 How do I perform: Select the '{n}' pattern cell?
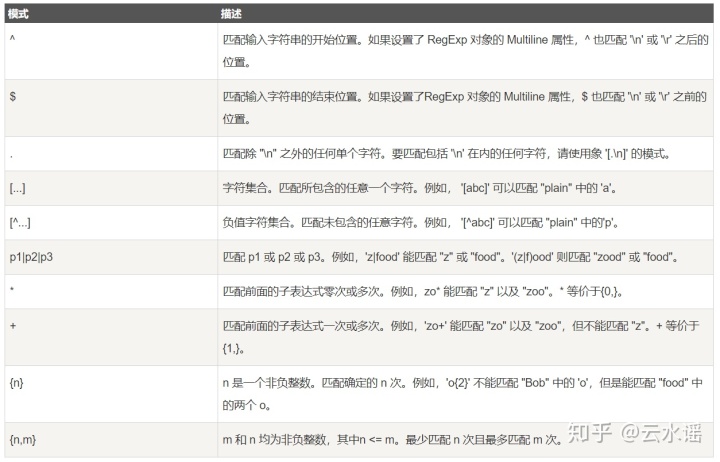tap(111, 394)
